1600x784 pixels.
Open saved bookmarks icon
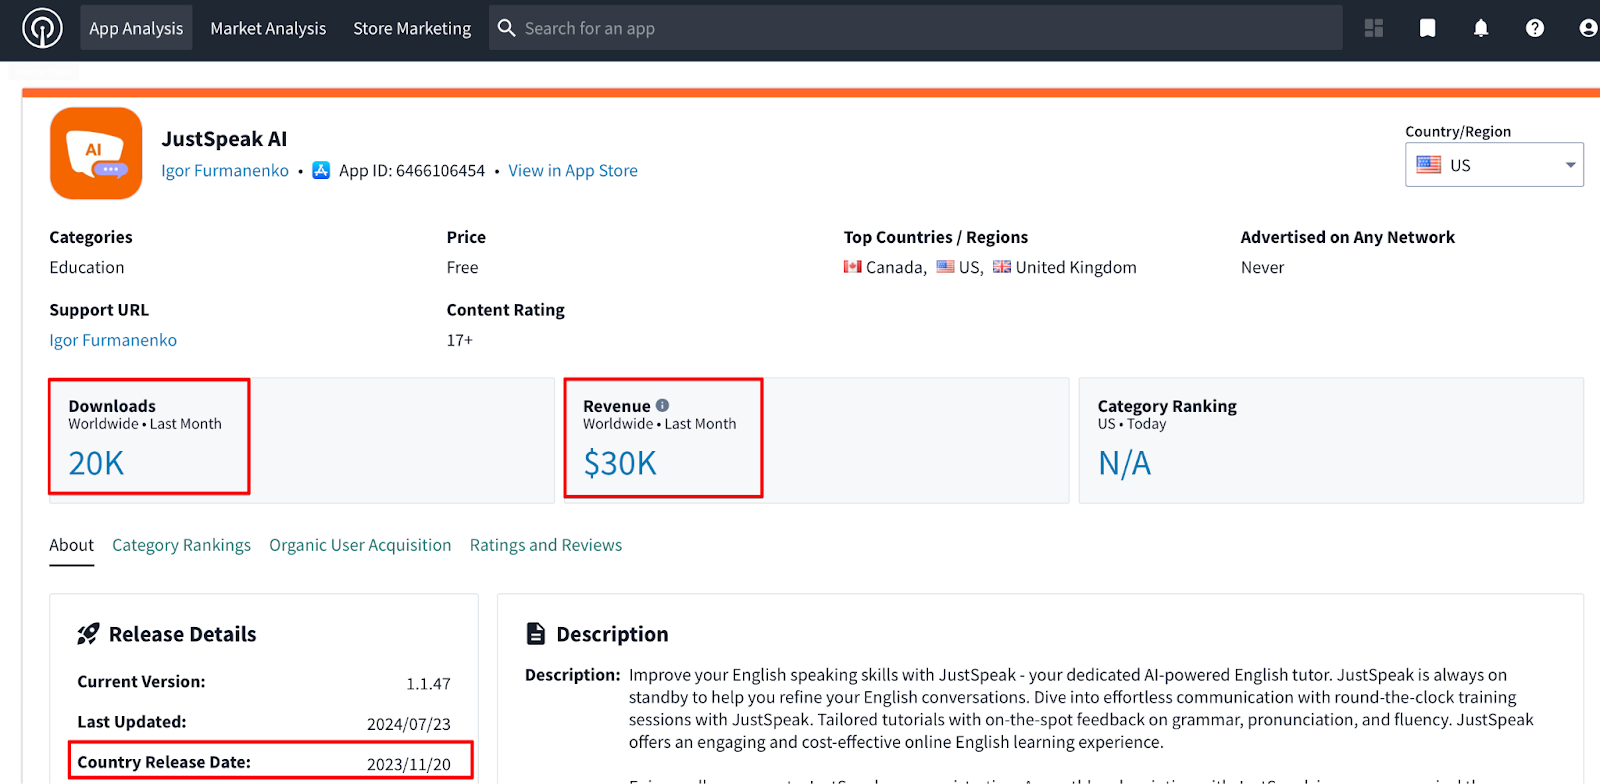1428,28
